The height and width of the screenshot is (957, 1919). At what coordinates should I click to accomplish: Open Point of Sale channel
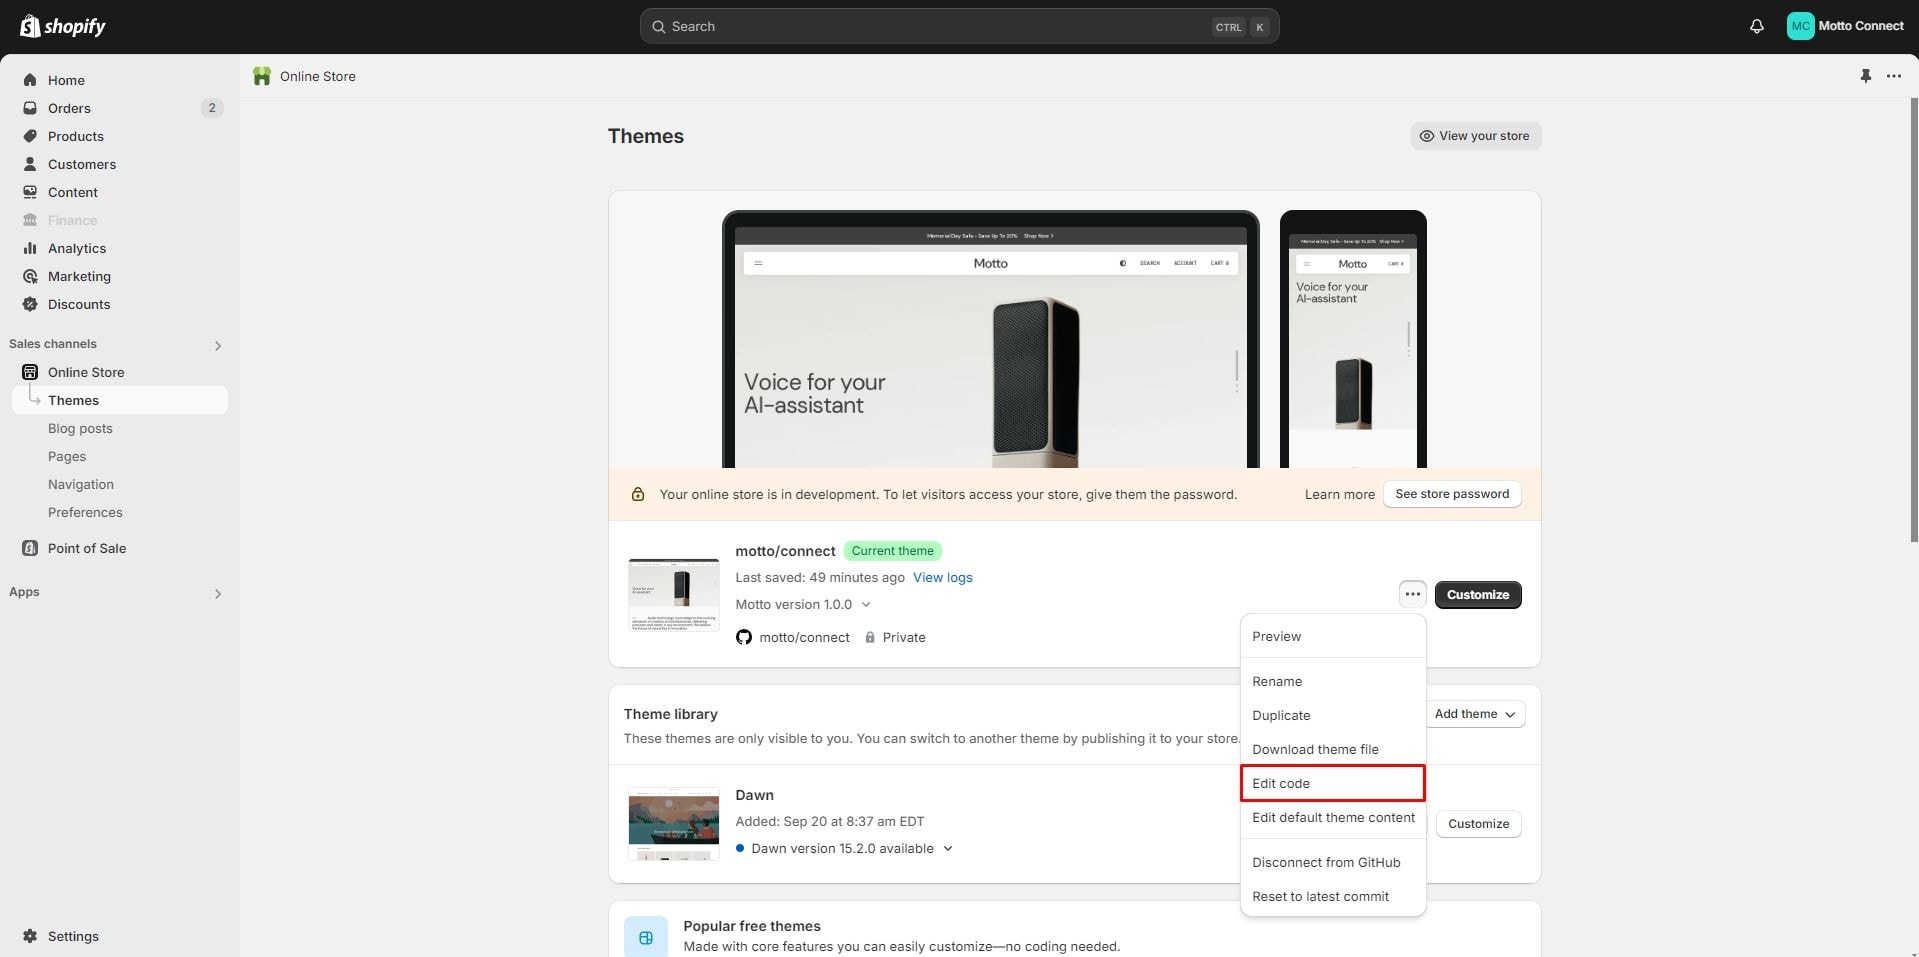click(x=86, y=548)
